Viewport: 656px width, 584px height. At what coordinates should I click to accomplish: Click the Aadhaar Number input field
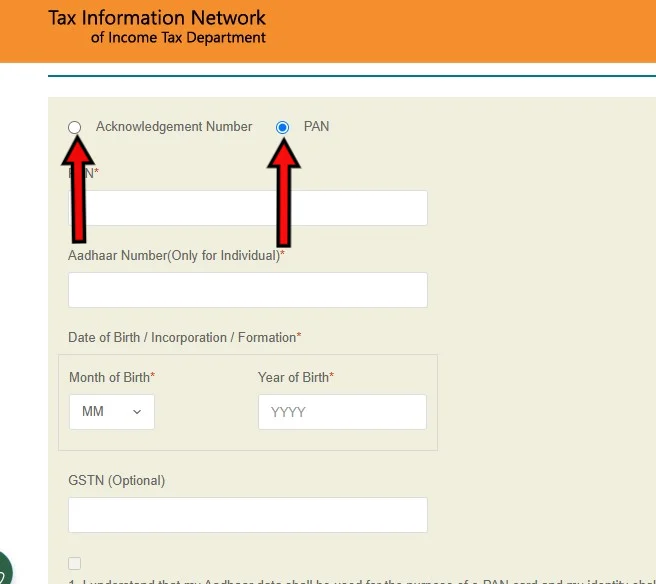click(x=248, y=290)
